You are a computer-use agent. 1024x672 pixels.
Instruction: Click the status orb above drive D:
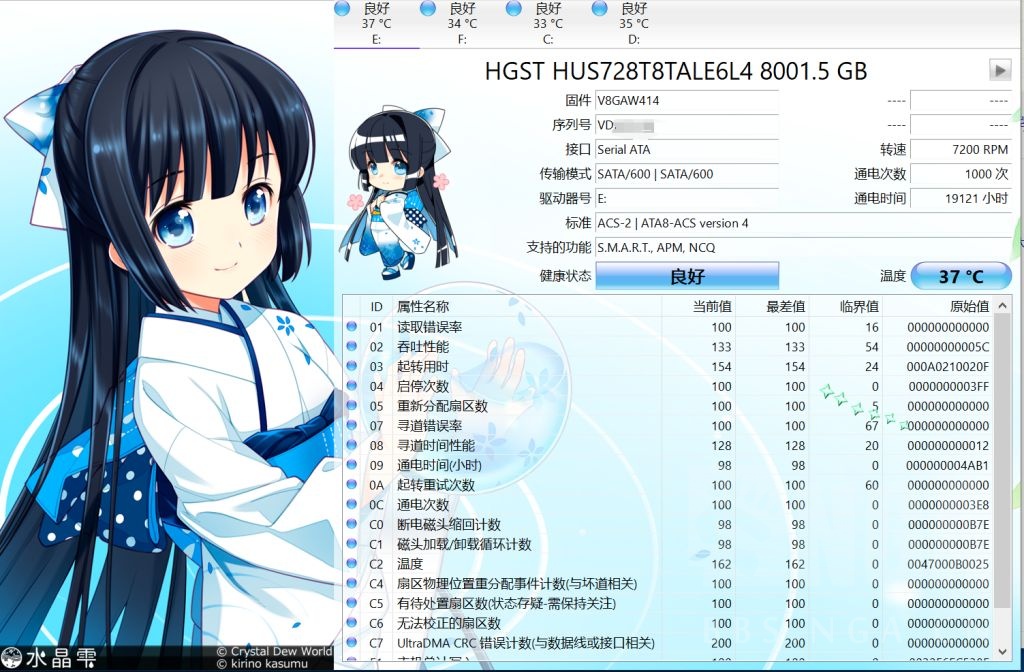click(x=599, y=8)
